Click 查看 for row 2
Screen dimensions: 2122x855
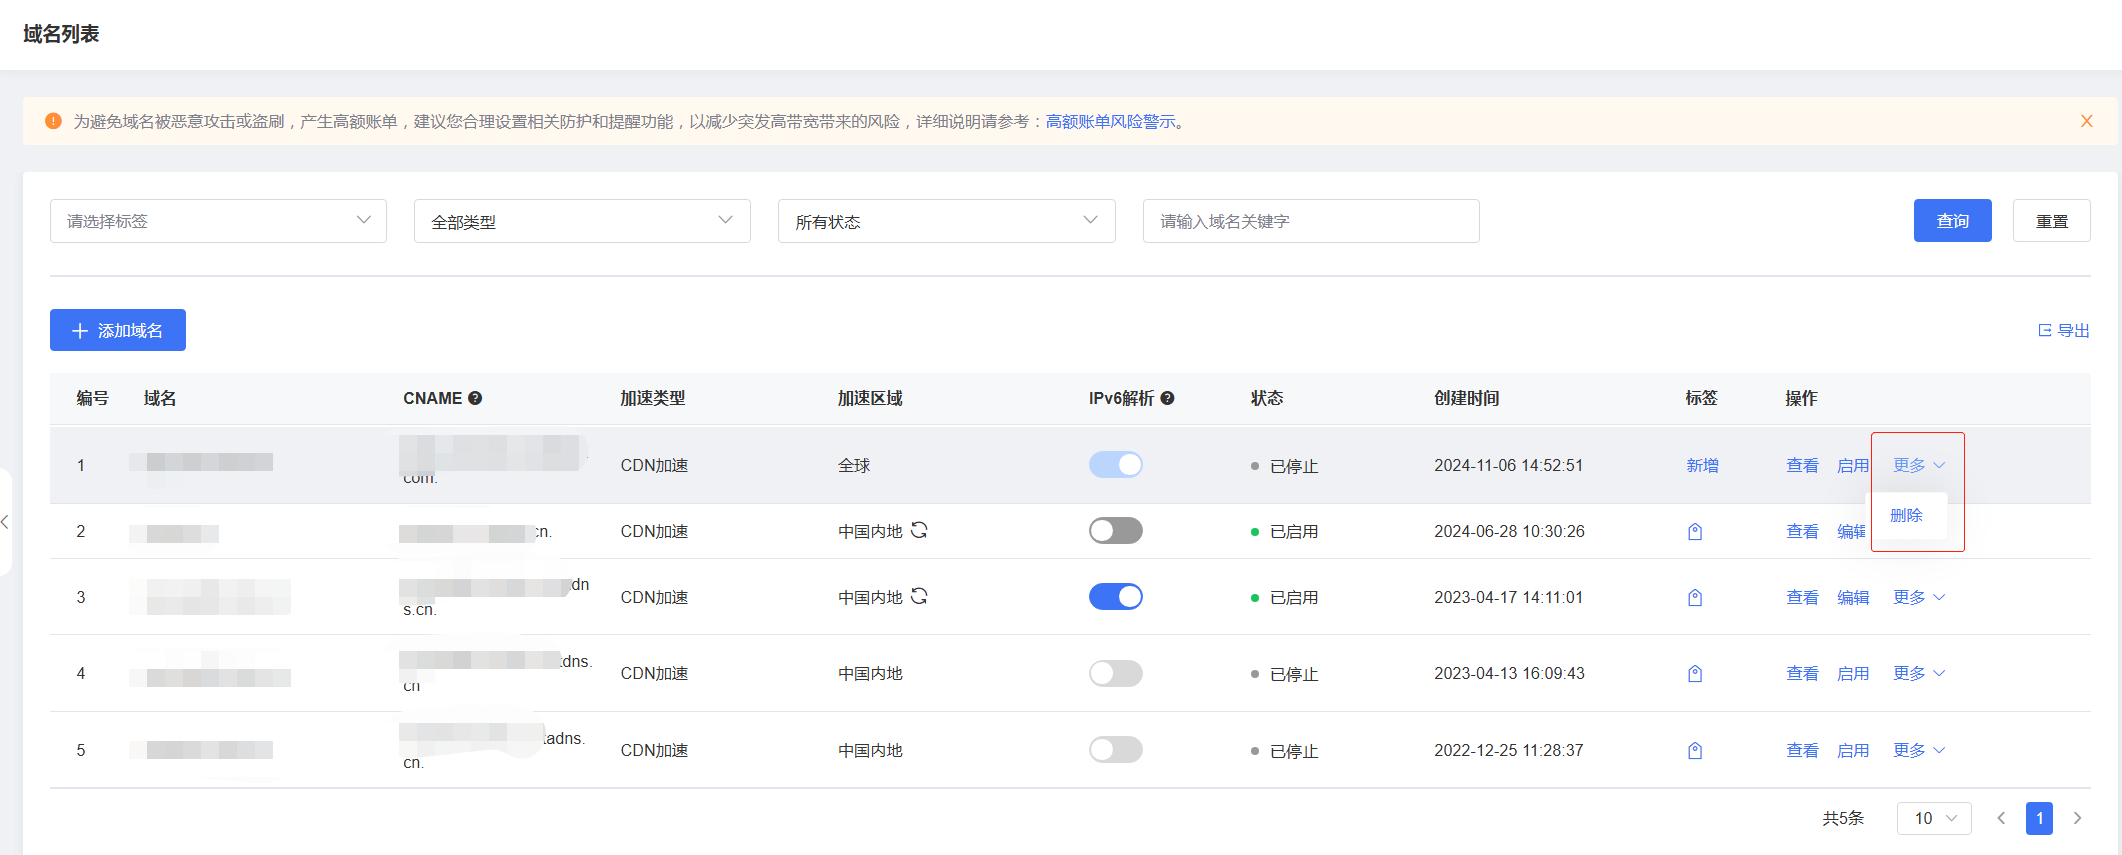(1802, 531)
